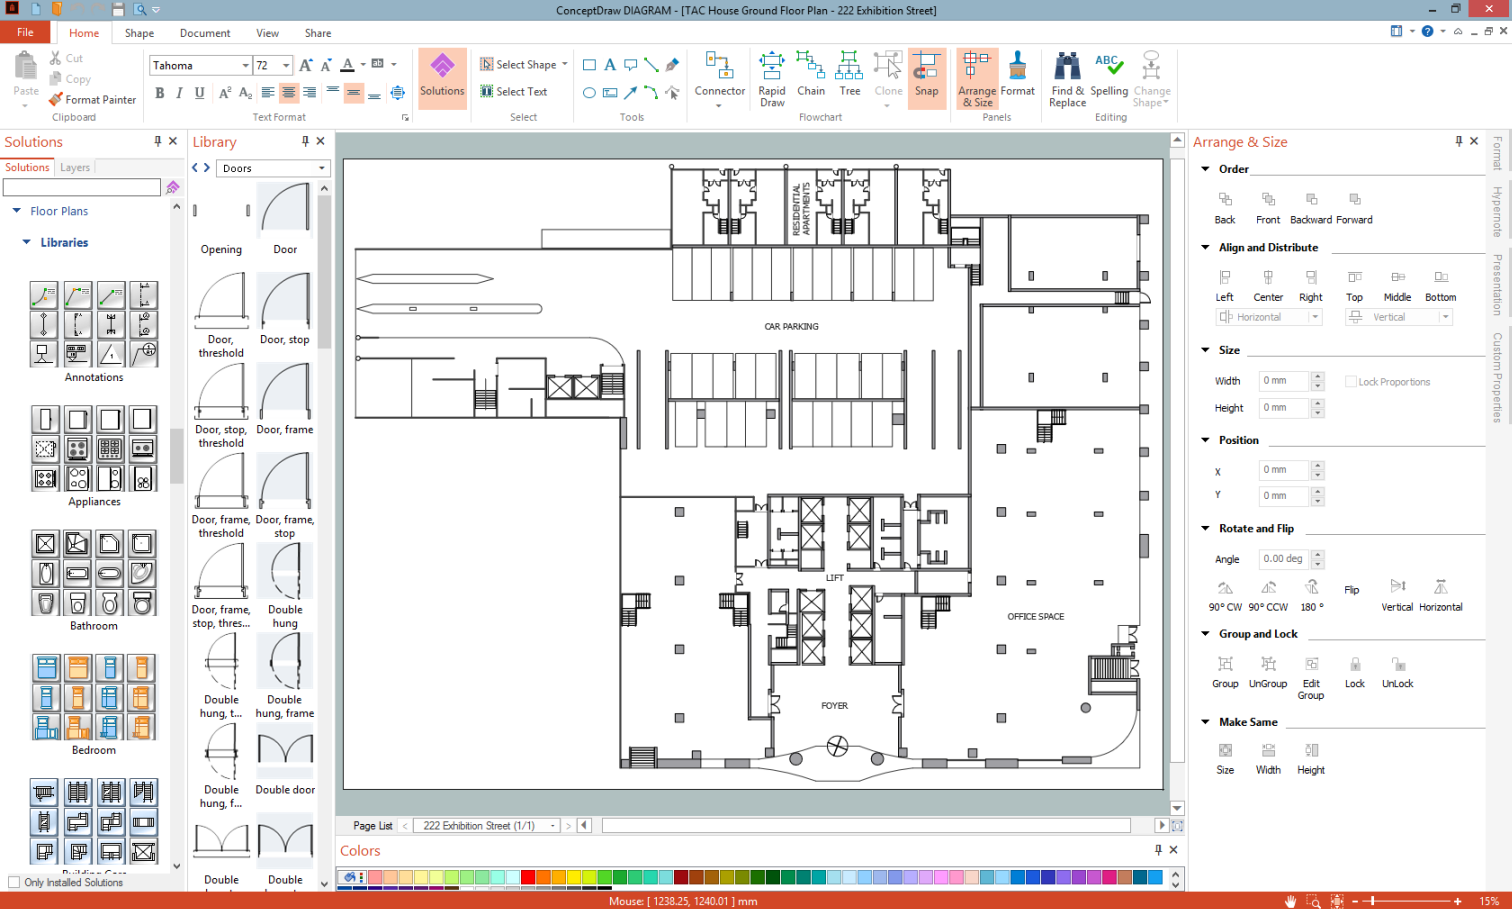Switch to the Layers tab
The image size is (1512, 909).
pyautogui.click(x=75, y=168)
